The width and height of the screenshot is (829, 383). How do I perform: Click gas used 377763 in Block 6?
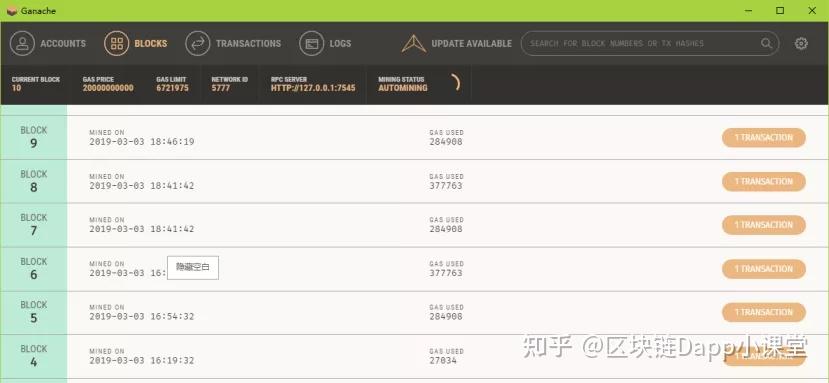click(446, 273)
